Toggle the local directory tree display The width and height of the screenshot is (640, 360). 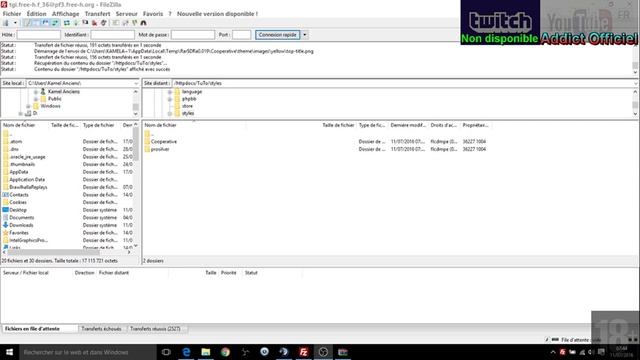tap(36, 23)
